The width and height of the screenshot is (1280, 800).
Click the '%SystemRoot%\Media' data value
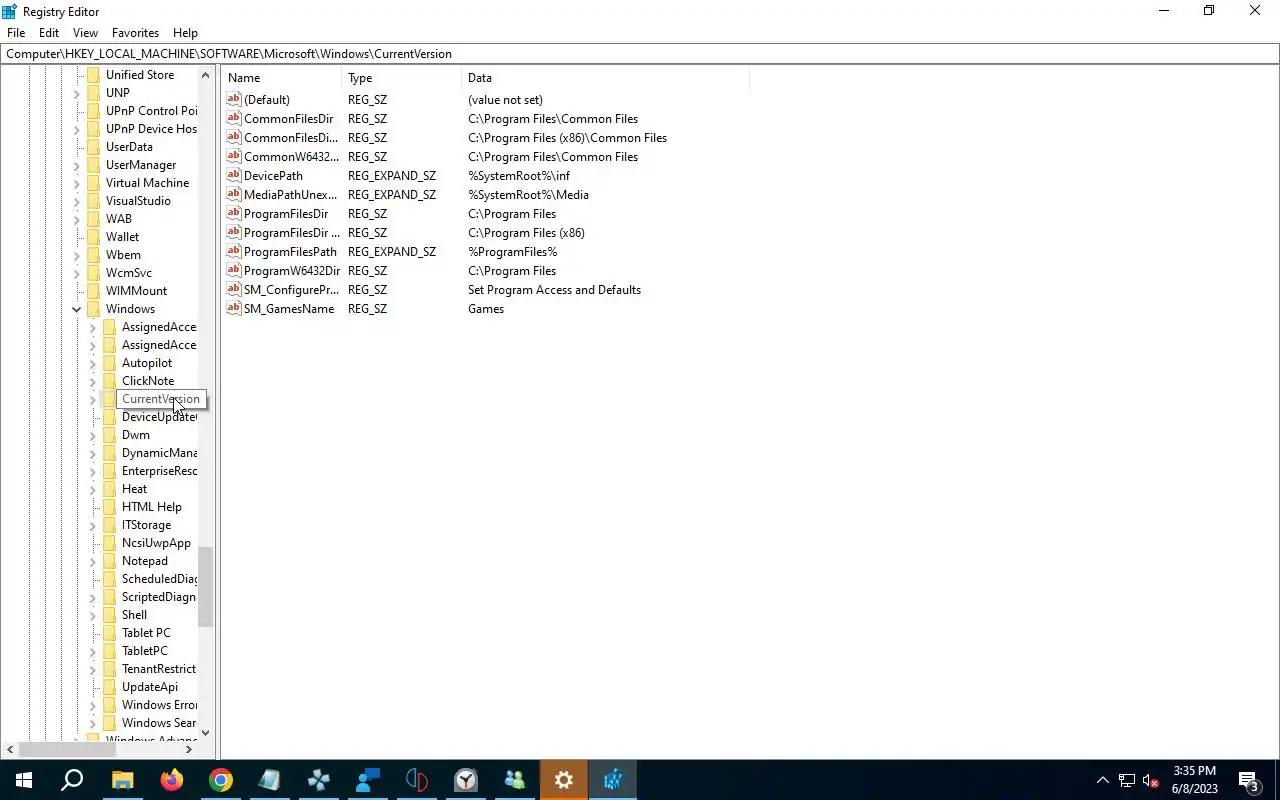[528, 195]
